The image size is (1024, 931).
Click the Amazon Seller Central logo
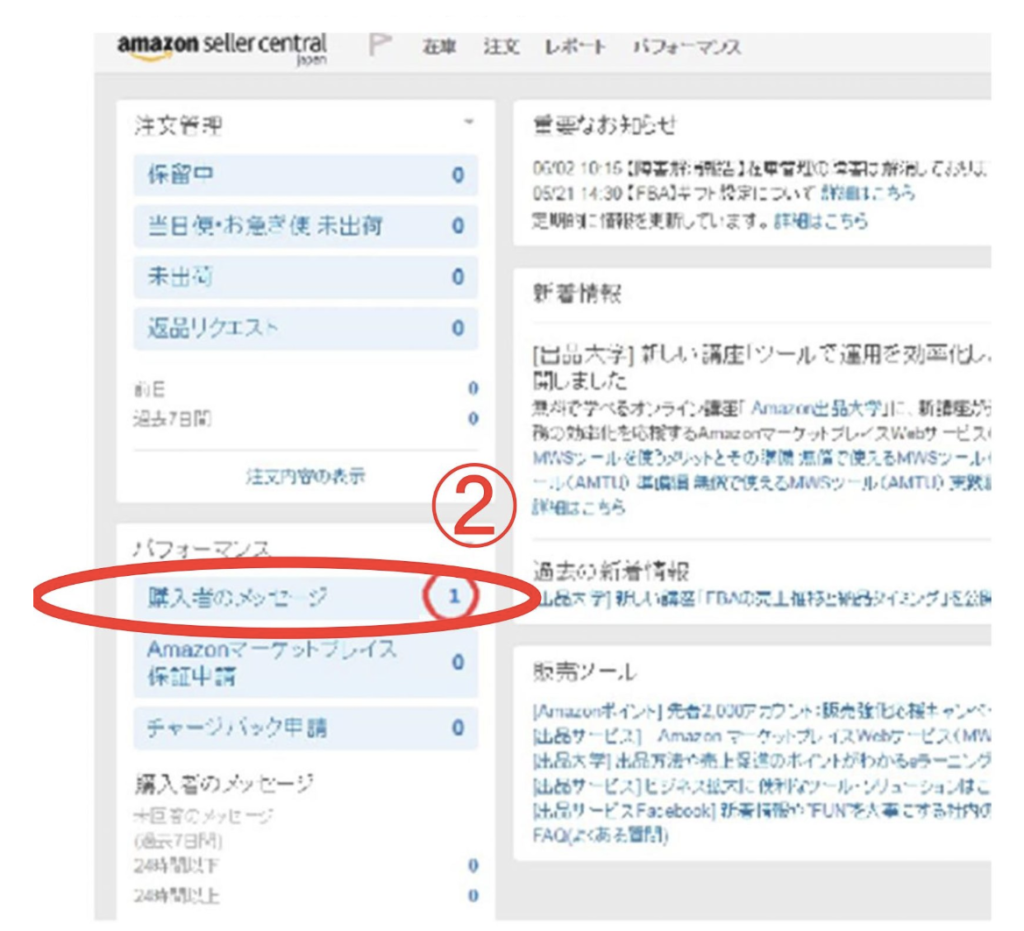pyautogui.click(x=222, y=48)
